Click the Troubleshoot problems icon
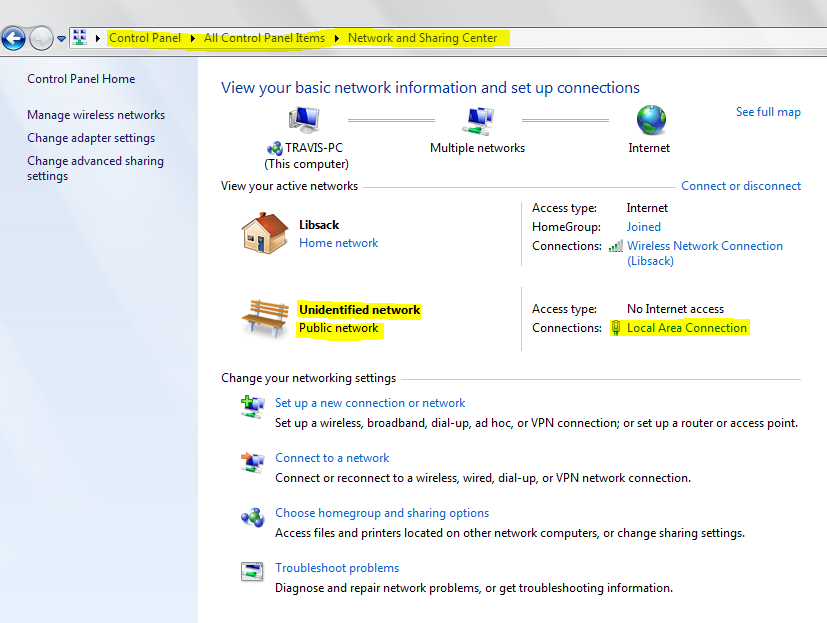 [252, 571]
